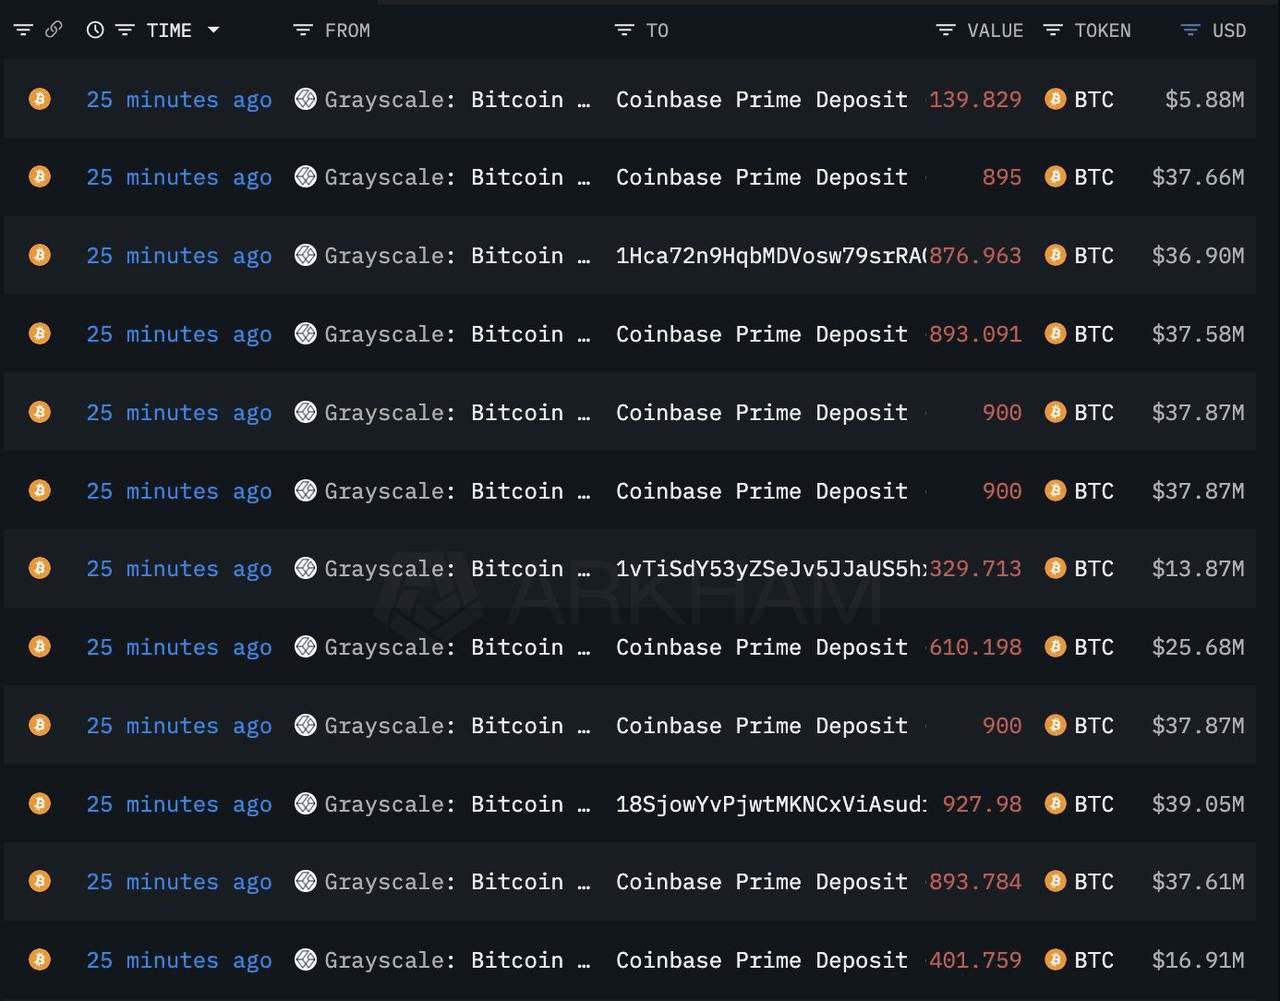
Task: Click Coinbase Prime Deposit on the 139.829 row
Action: coord(761,99)
